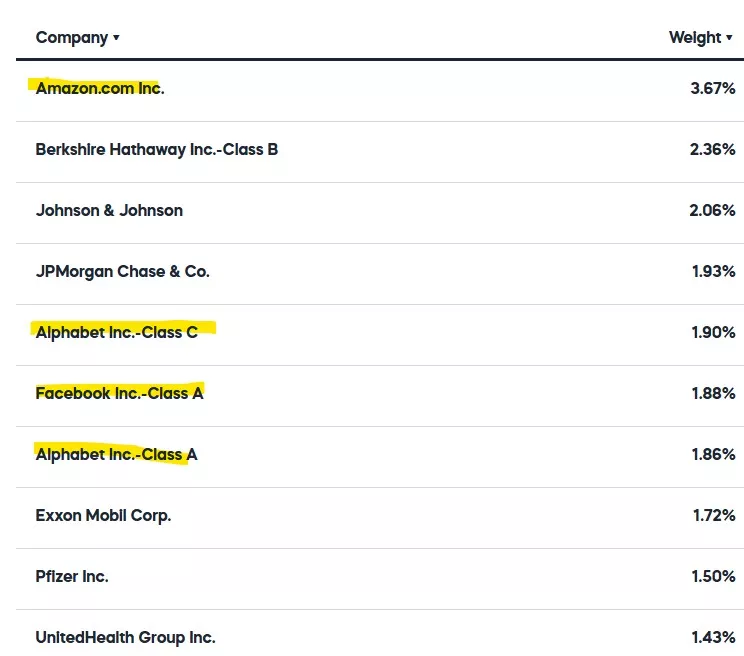Screen dimensions: 744x656
Task: Click the 1.93% JPMorgan weight cell
Action: pyautogui.click(x=713, y=271)
